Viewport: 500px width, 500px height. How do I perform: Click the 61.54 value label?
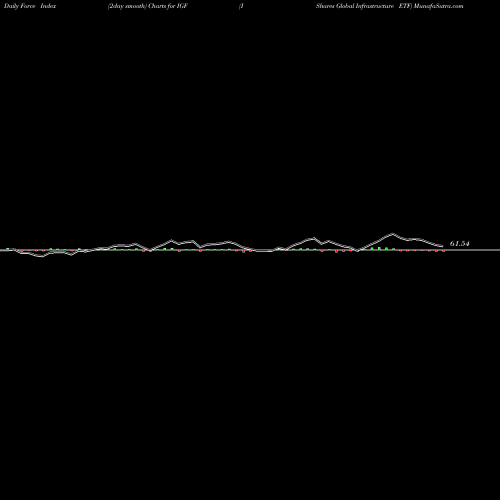459,244
